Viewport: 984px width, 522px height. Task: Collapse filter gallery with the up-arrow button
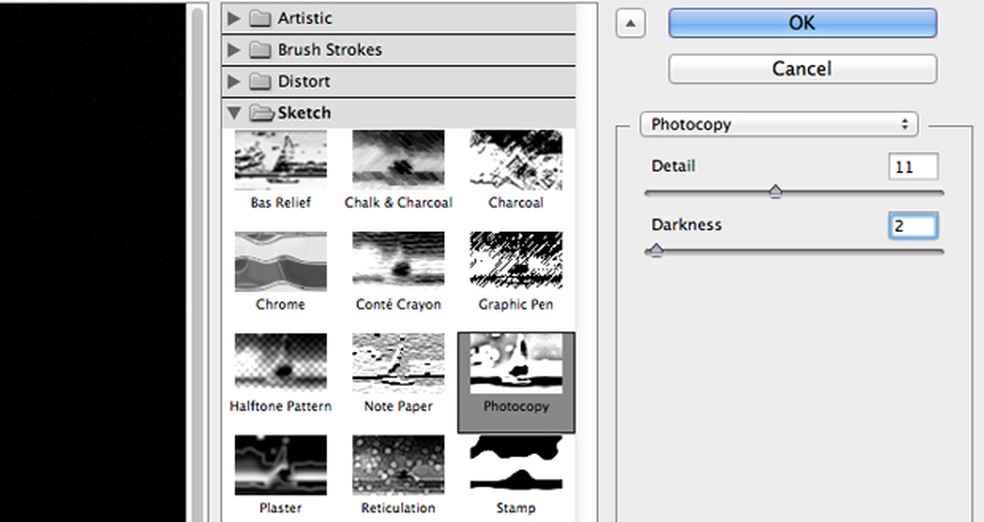point(631,24)
